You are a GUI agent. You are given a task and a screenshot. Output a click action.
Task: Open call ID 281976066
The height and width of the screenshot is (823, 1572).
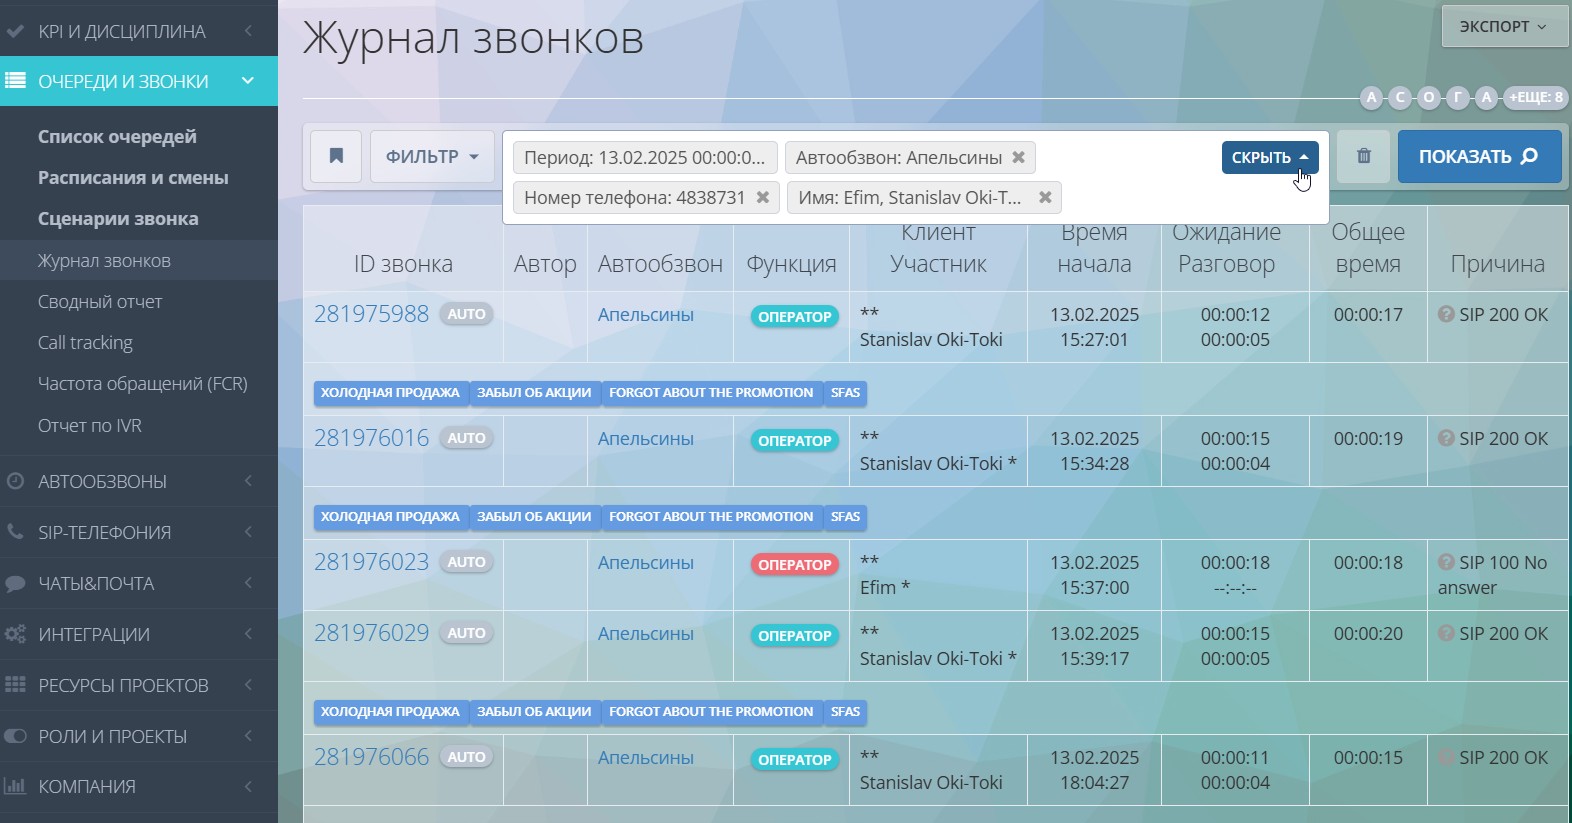click(371, 757)
